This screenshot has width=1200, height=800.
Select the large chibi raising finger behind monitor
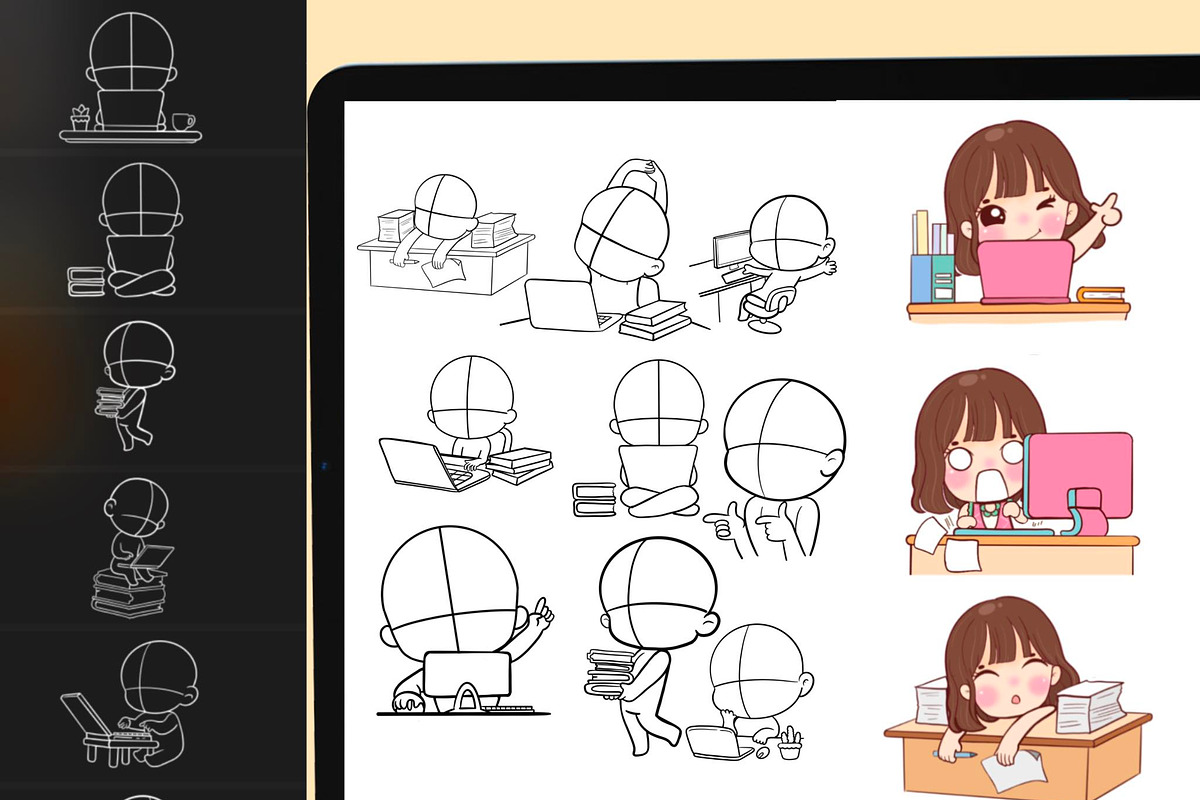(460, 620)
